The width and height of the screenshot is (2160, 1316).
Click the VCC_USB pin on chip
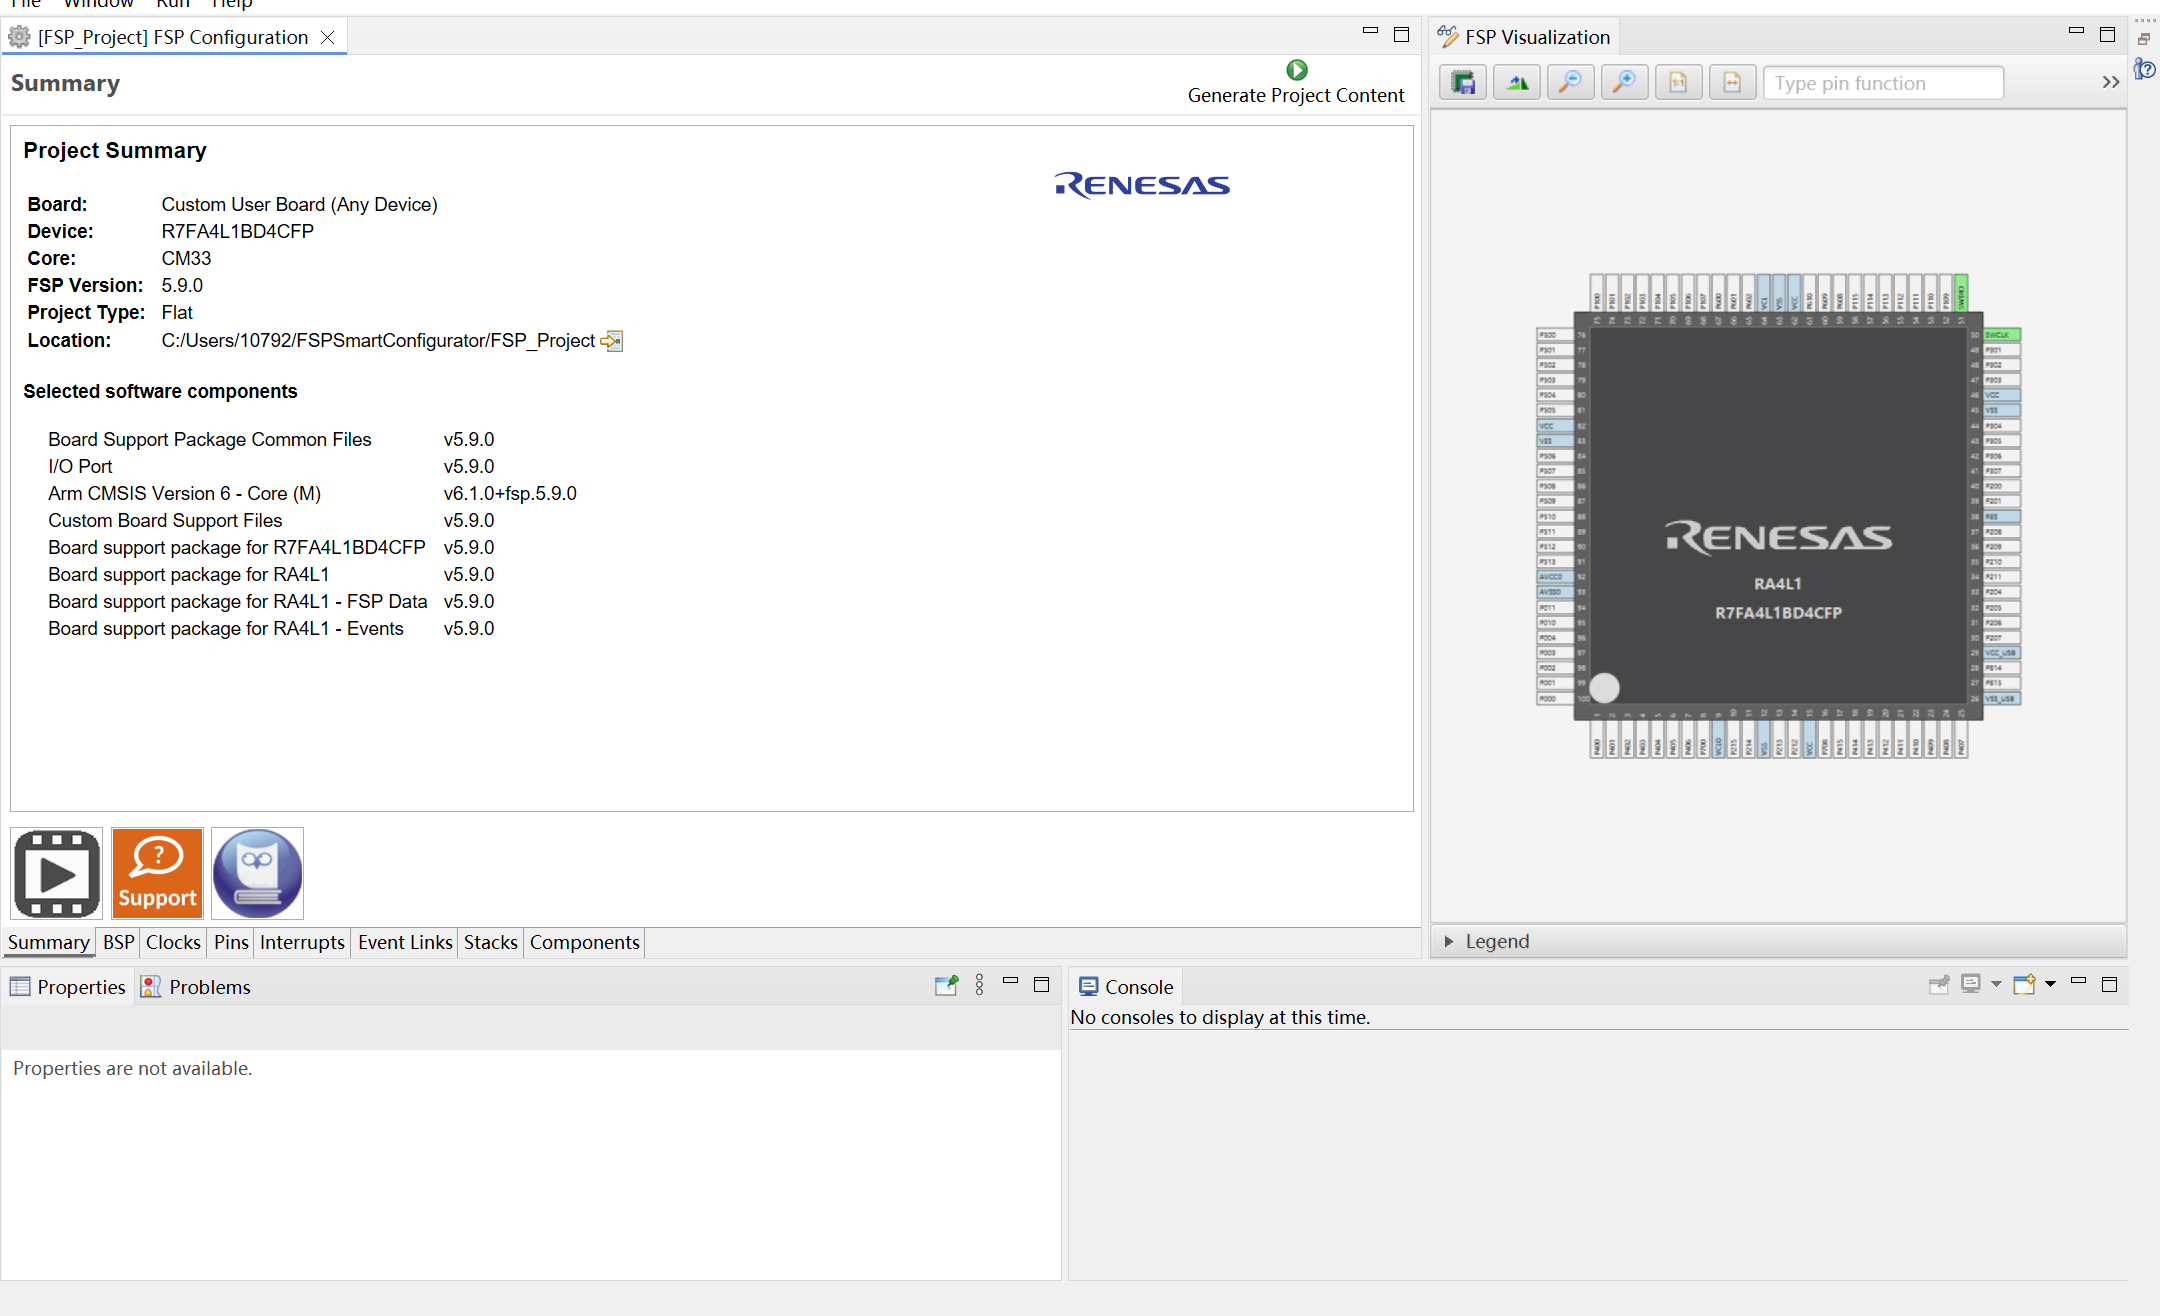point(2002,653)
